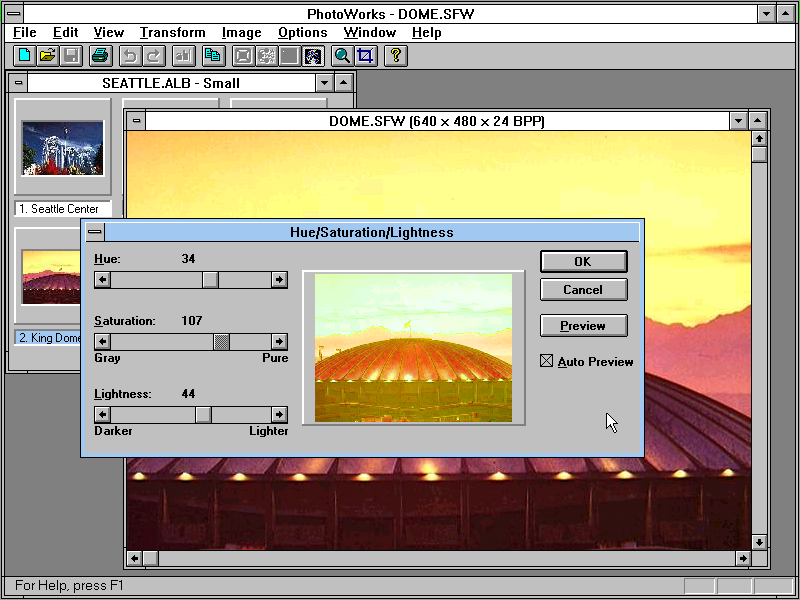
Task: Open the Help menu
Action: [x=427, y=33]
